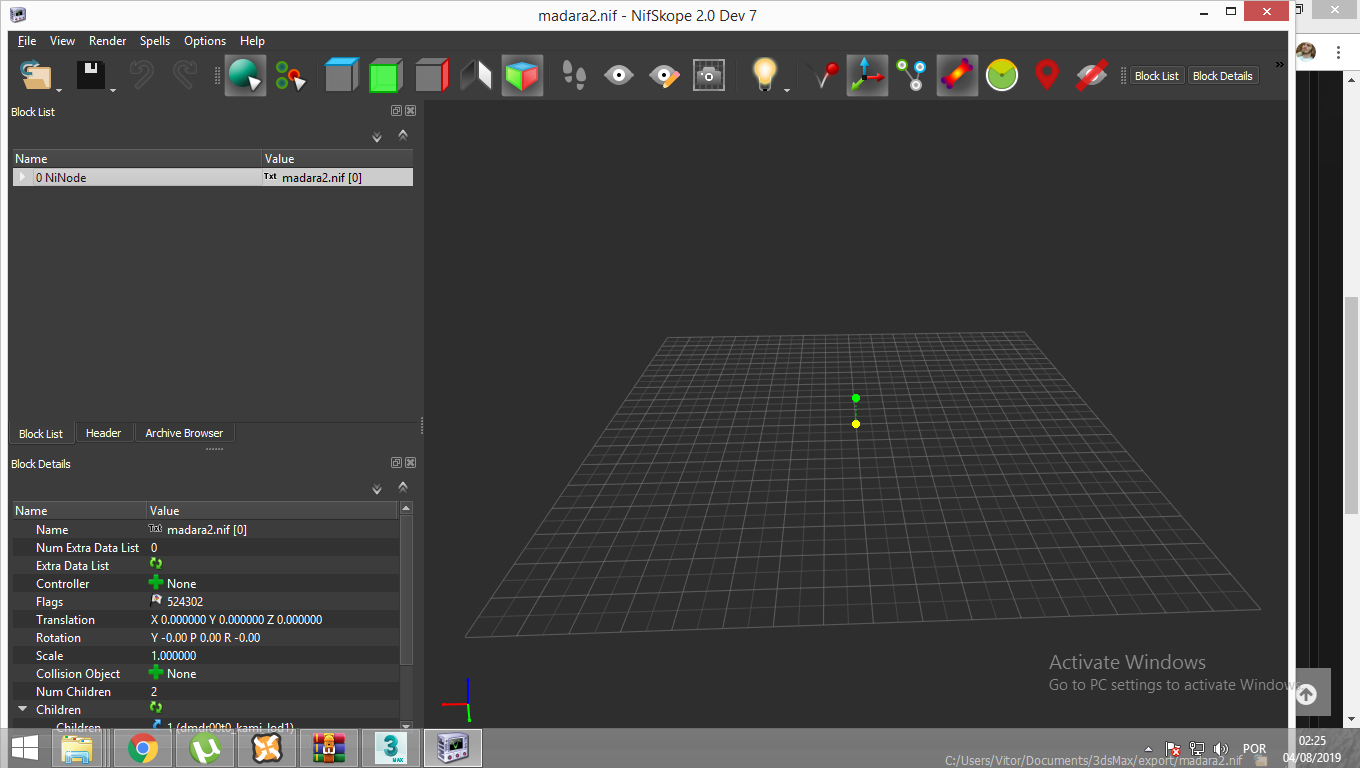Click the Flags value 524302
This screenshot has width=1360, height=768.
point(185,602)
